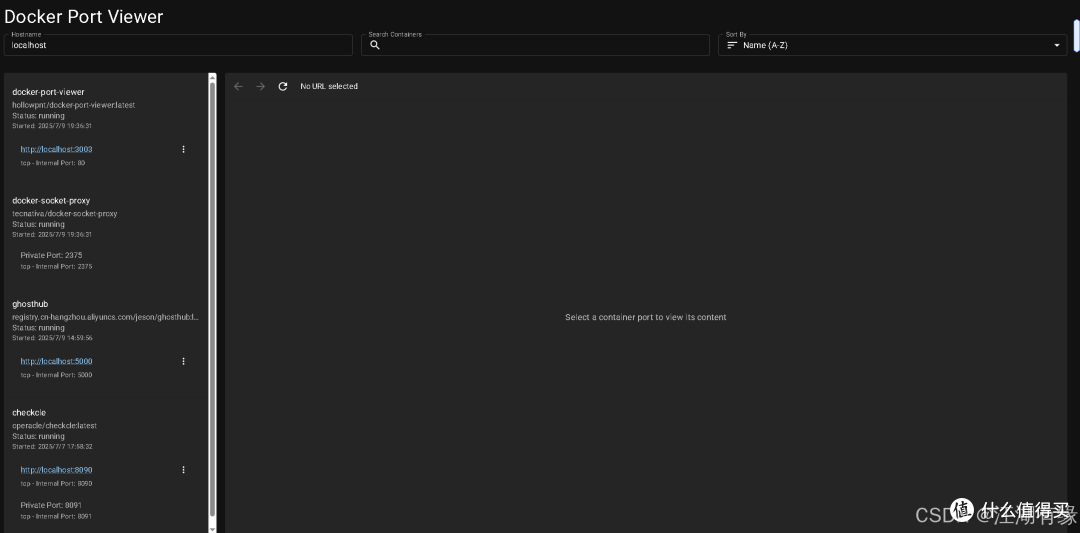Click Private Port: 2375 text
Image resolution: width=1080 pixels, height=533 pixels.
tap(51, 255)
